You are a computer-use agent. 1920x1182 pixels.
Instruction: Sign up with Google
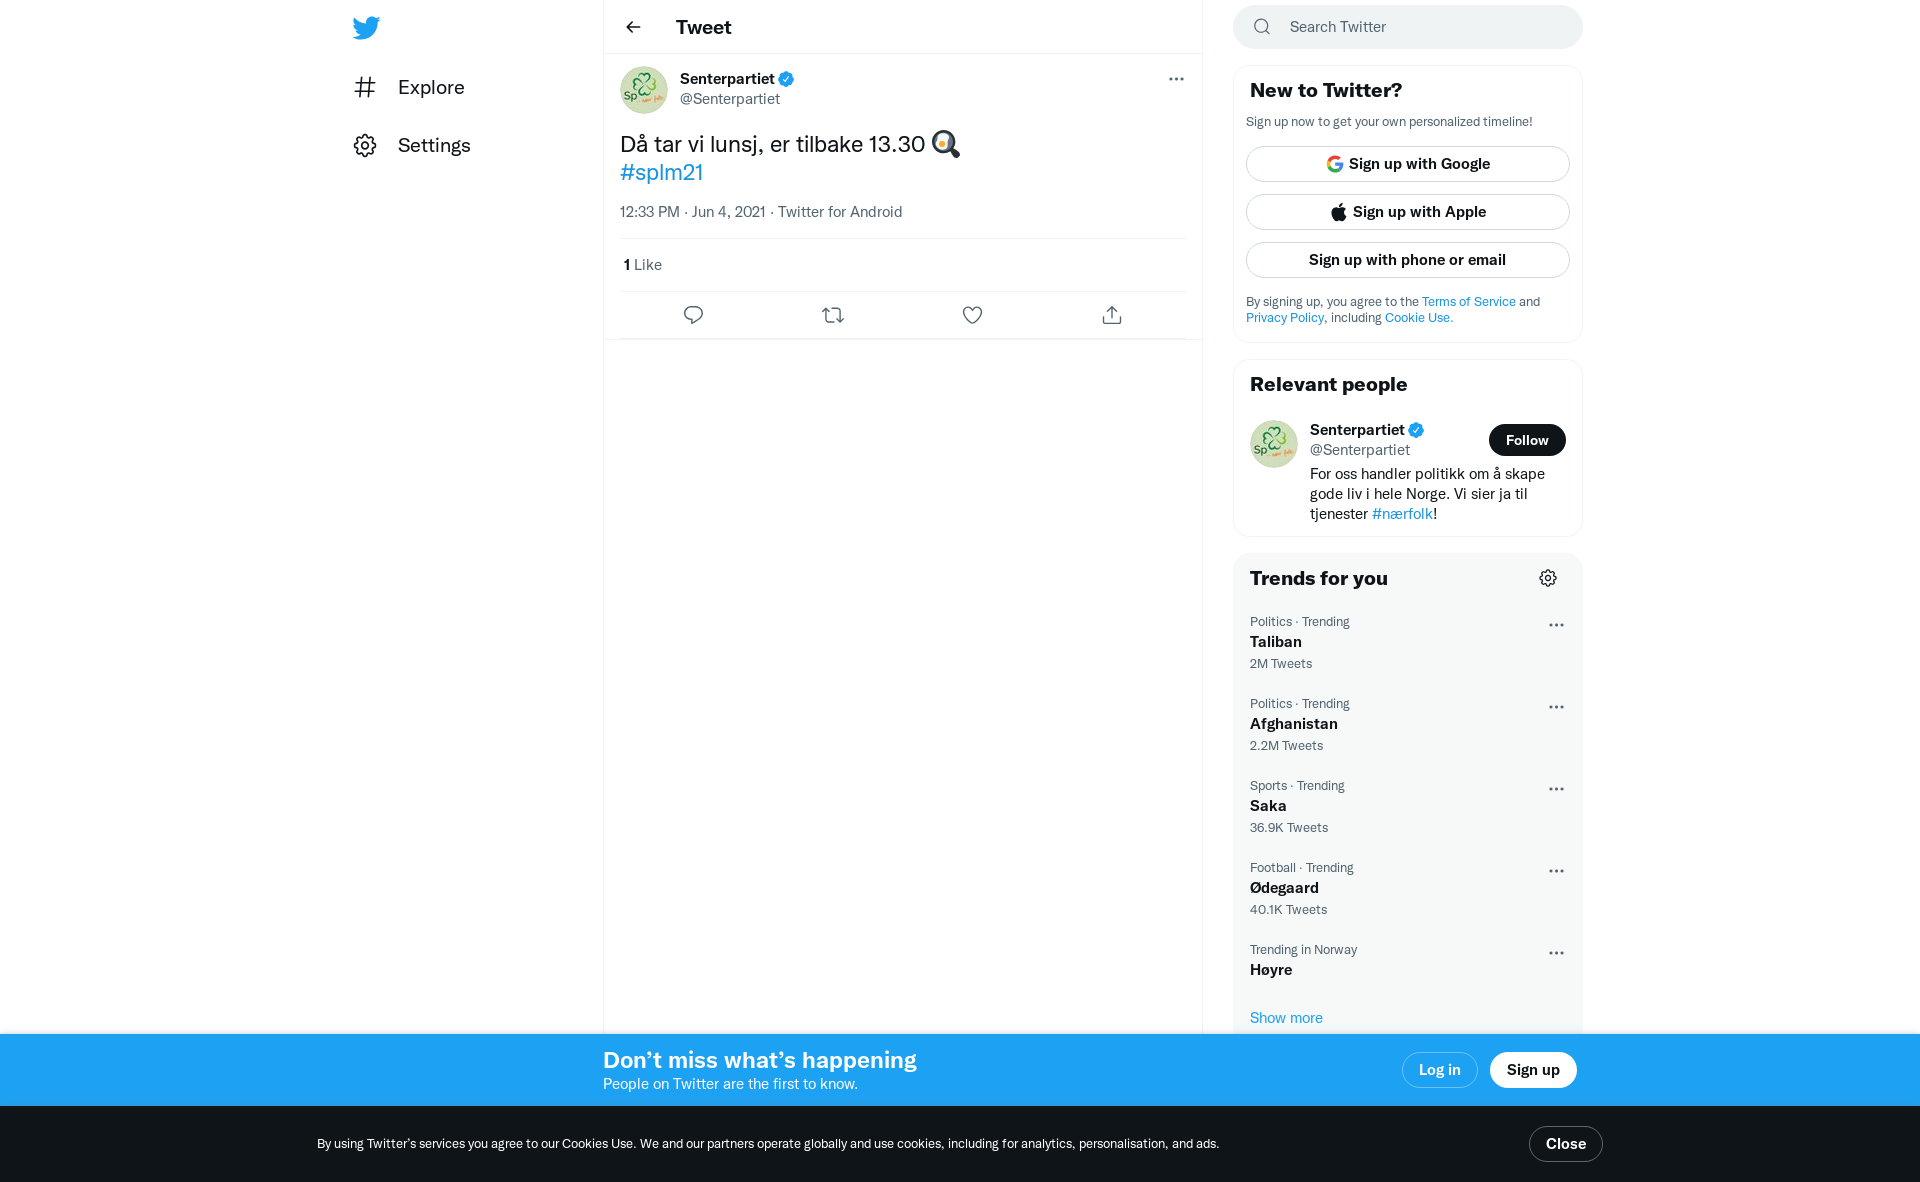click(1408, 164)
